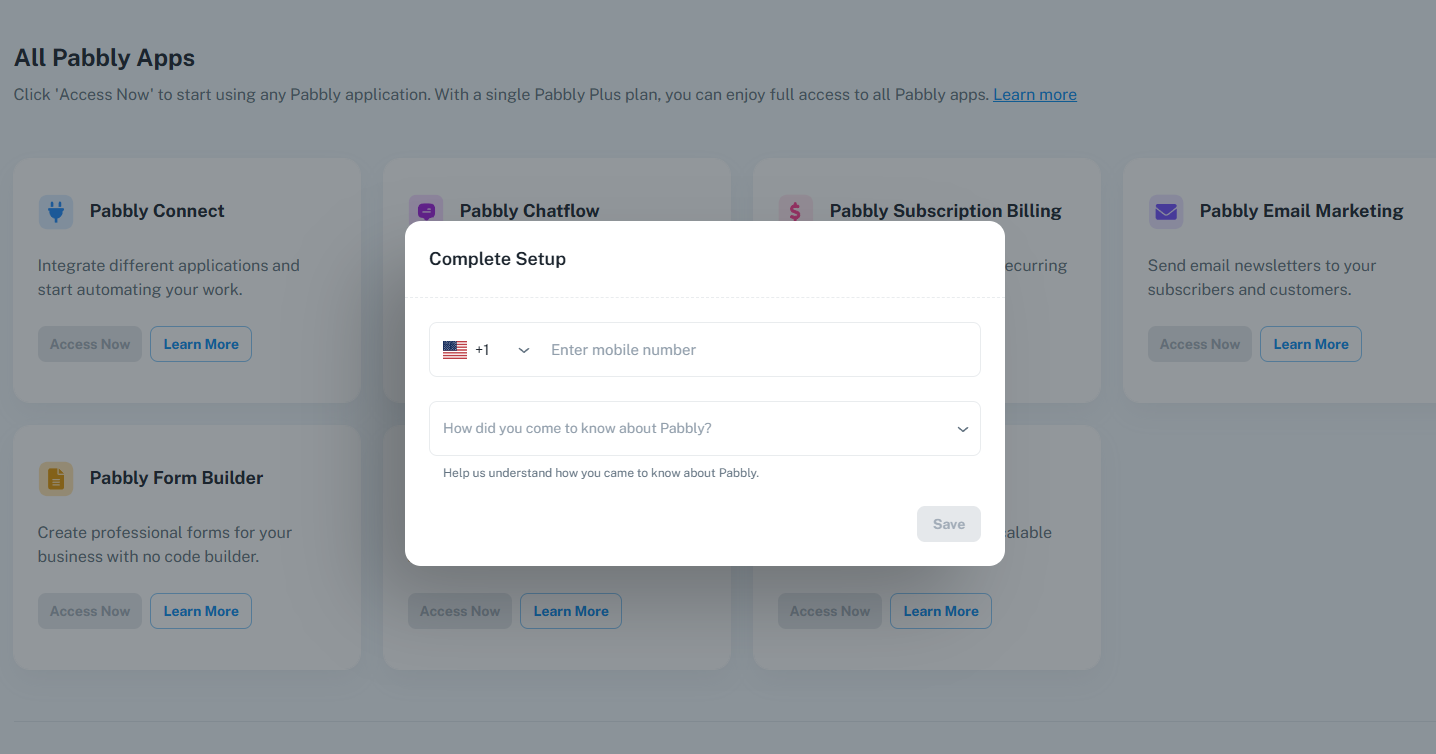The image size is (1436, 754).
Task: Click the Save button in Complete Setup
Action: point(948,524)
